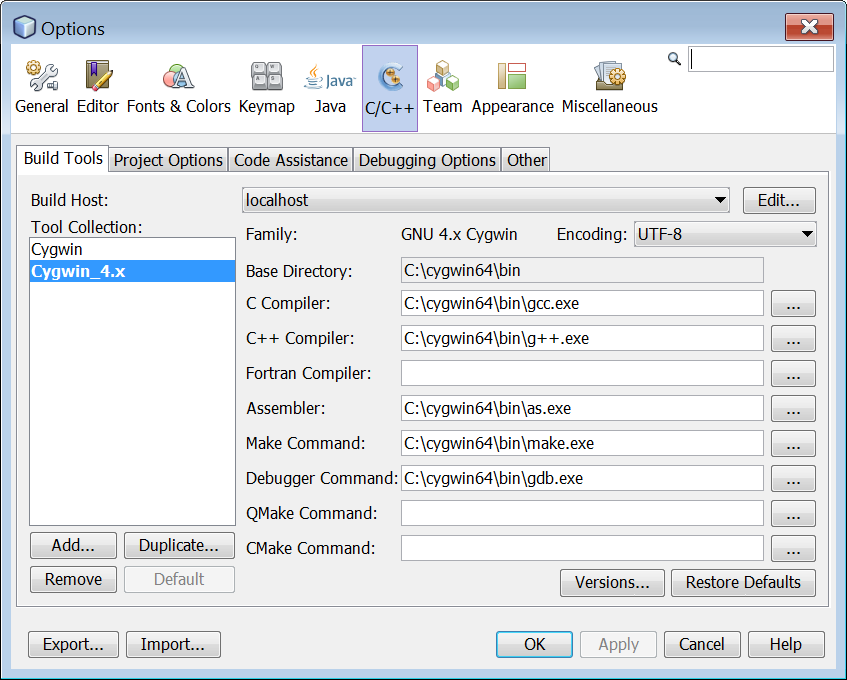Click the Duplicate... button
847x680 pixels.
tap(179, 546)
